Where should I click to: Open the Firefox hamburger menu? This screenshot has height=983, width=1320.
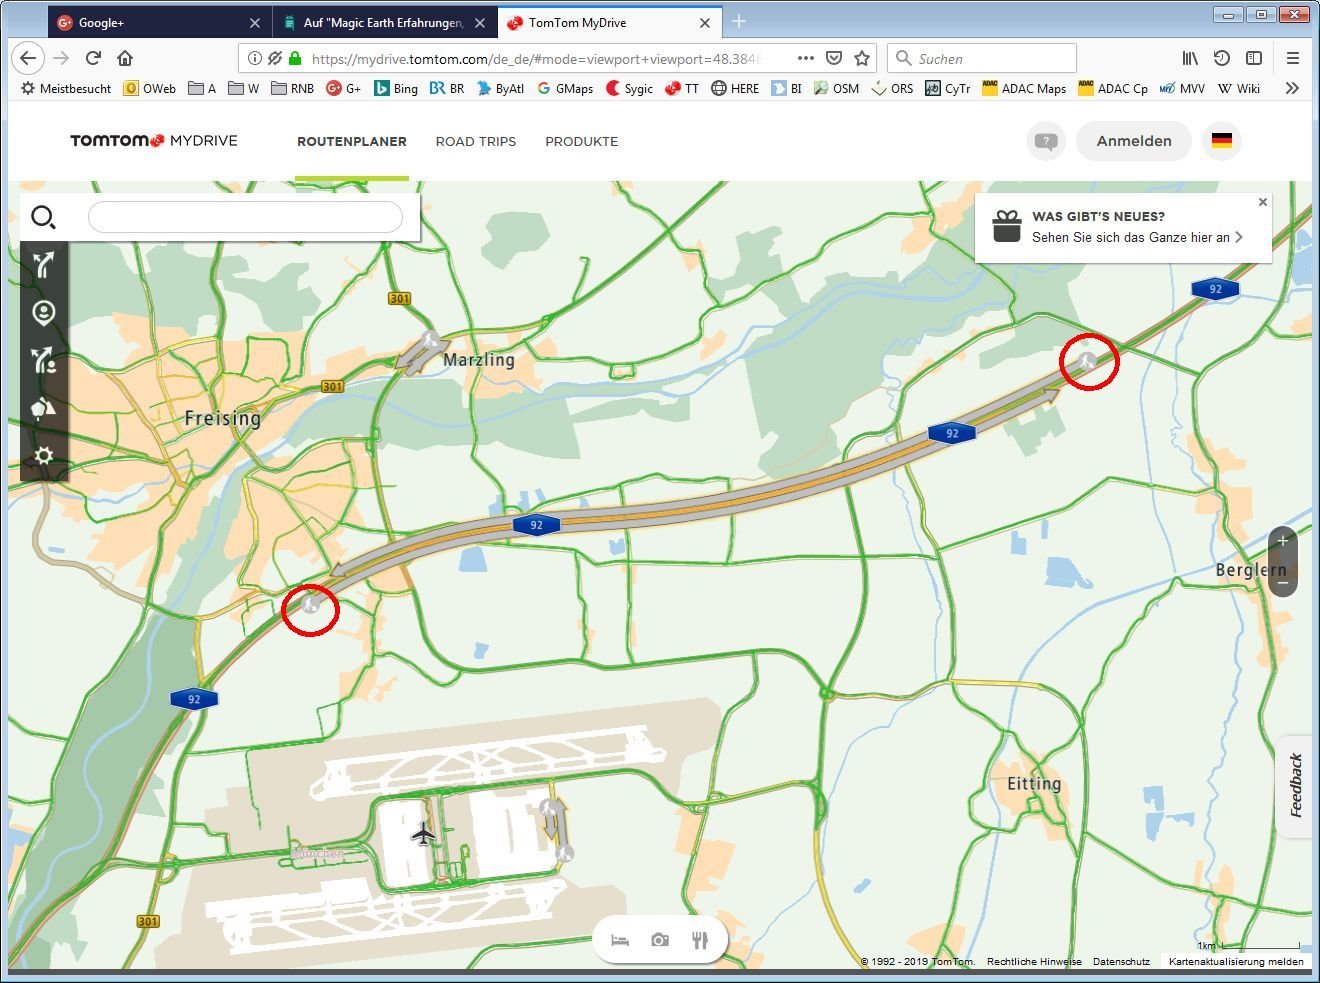(x=1293, y=58)
